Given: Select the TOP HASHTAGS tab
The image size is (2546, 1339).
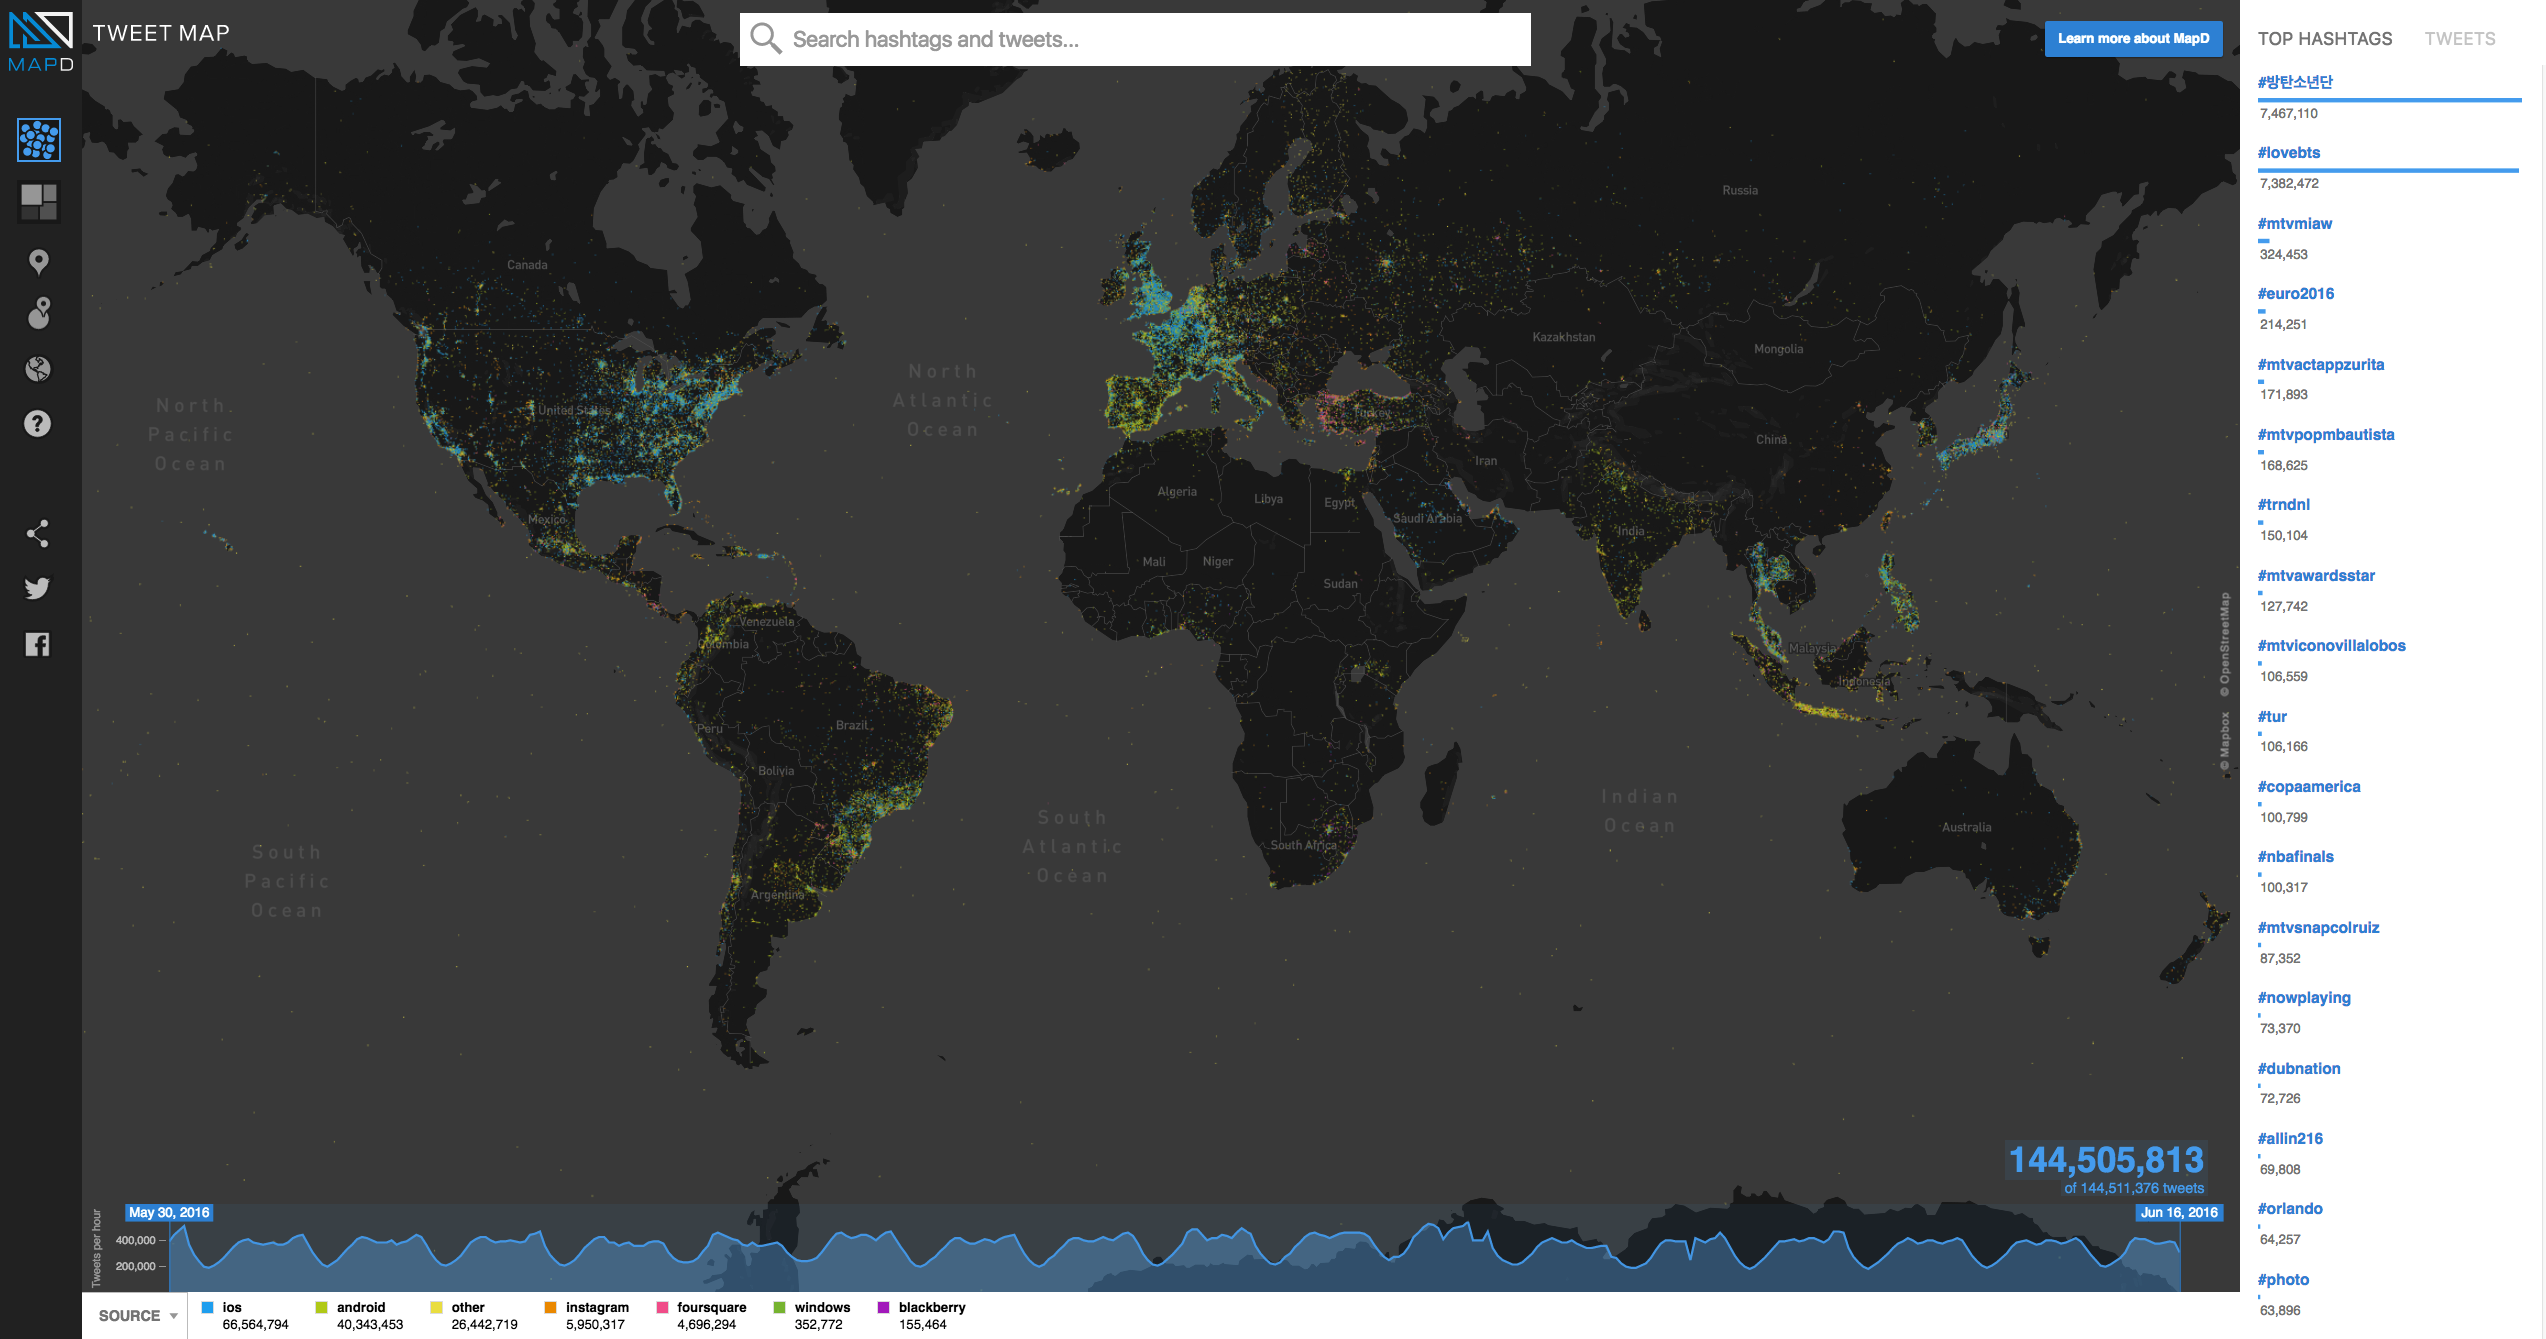Looking at the screenshot, I should 2324,39.
